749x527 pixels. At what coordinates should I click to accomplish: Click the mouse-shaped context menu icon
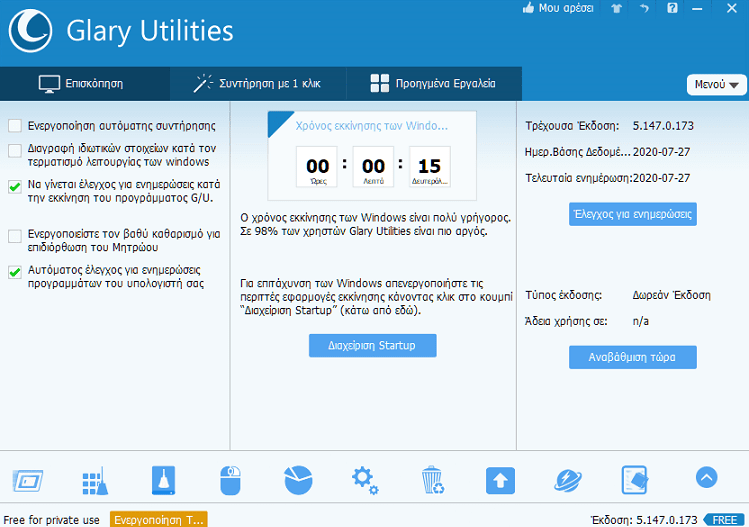(x=230, y=480)
